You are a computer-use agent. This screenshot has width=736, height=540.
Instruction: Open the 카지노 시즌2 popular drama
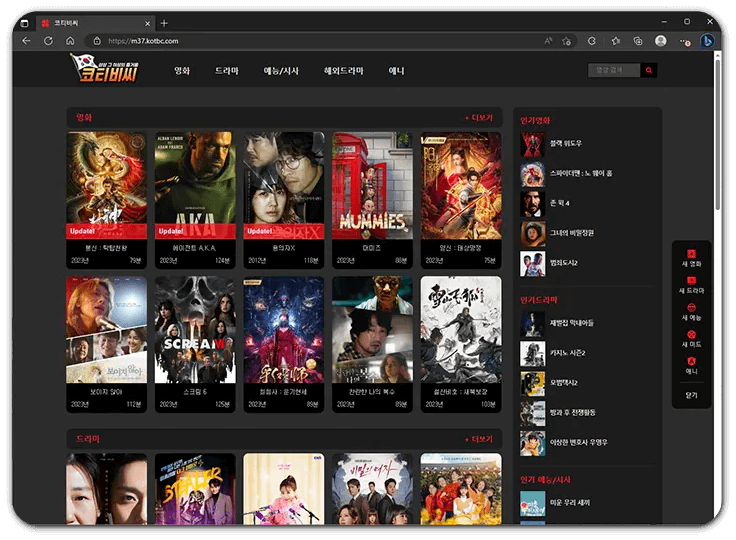(x=553, y=353)
